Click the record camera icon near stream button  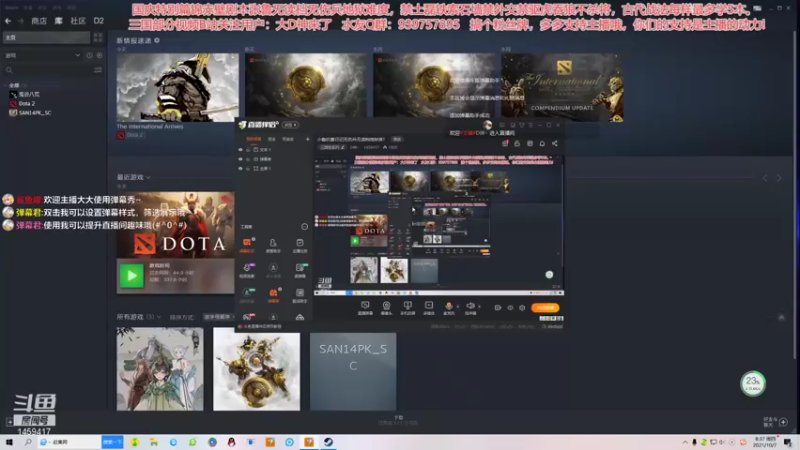click(x=497, y=308)
